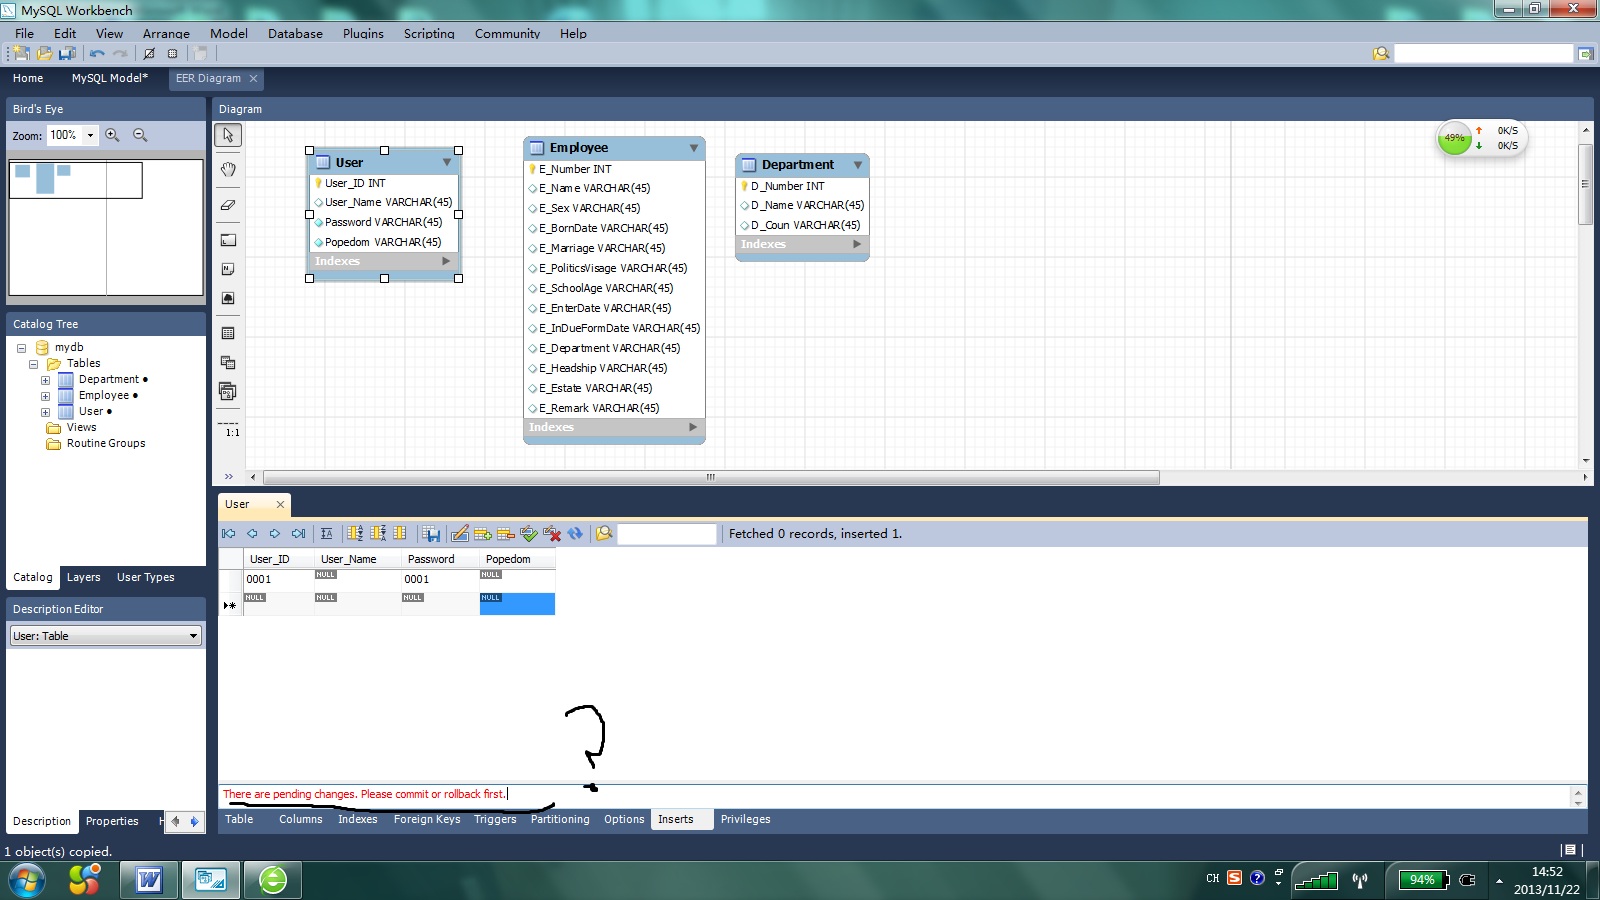This screenshot has width=1600, height=900.
Task: Sort column ascending in Inserts toolbar
Action: (x=355, y=534)
